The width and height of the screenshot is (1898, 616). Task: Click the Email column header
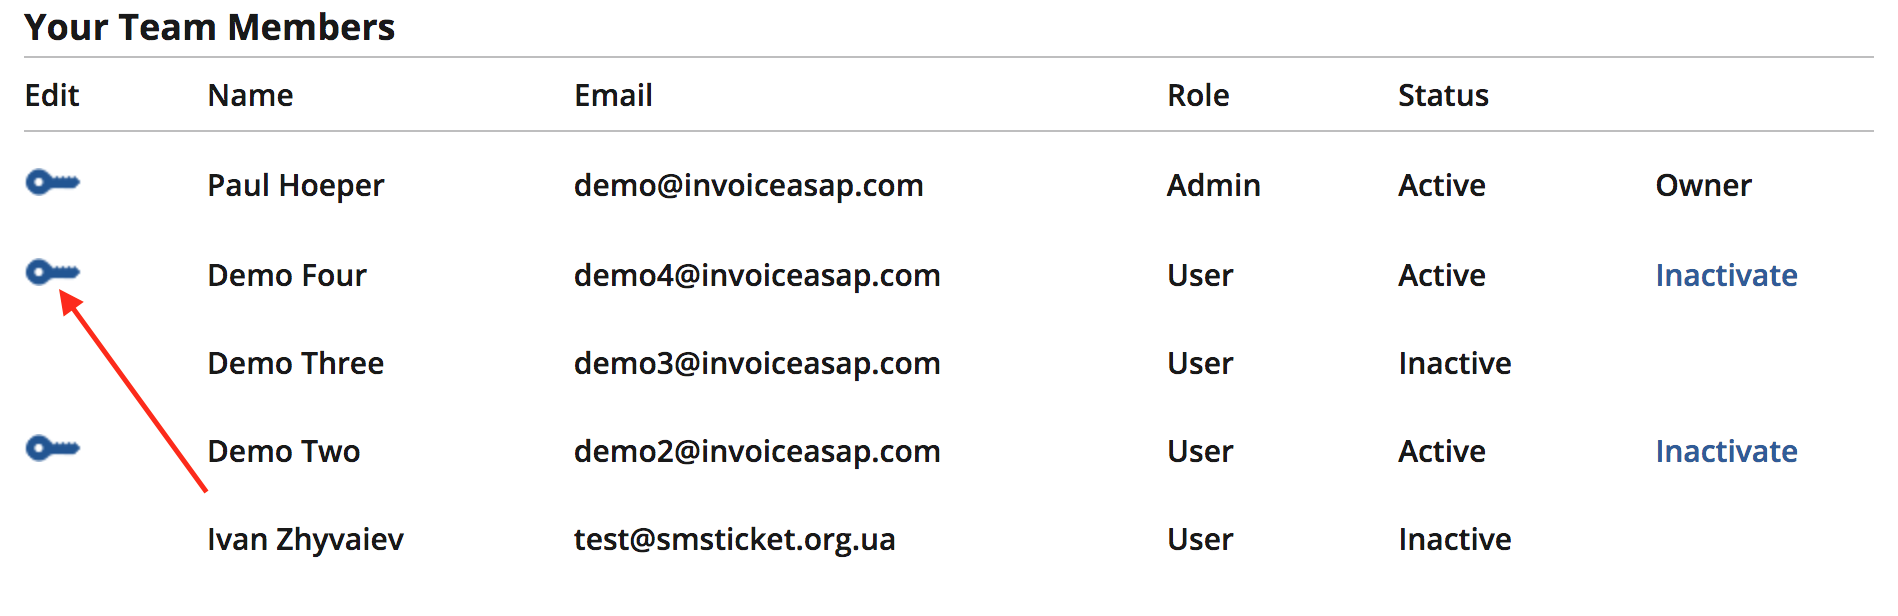[613, 95]
